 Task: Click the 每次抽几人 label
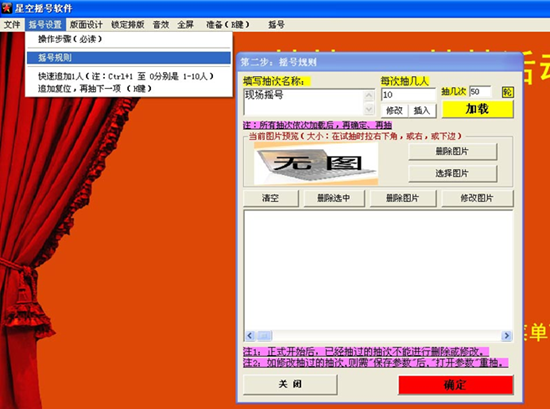[x=405, y=82]
